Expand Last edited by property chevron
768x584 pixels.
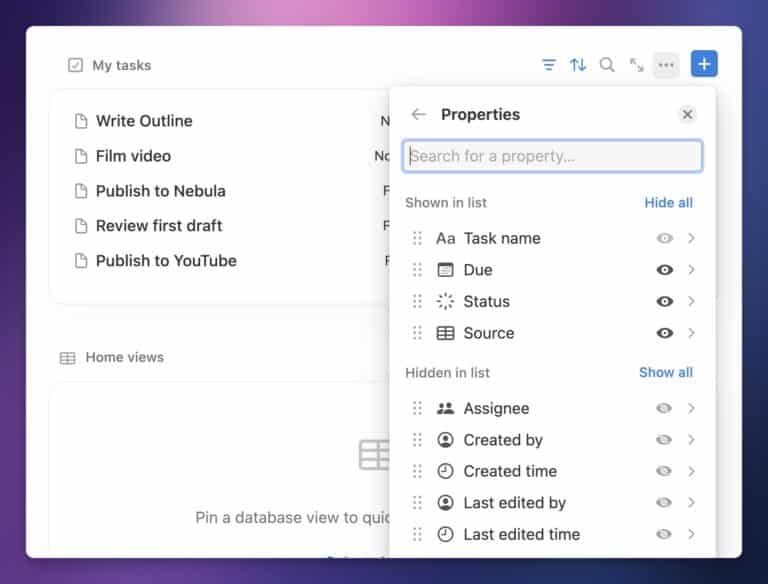691,503
